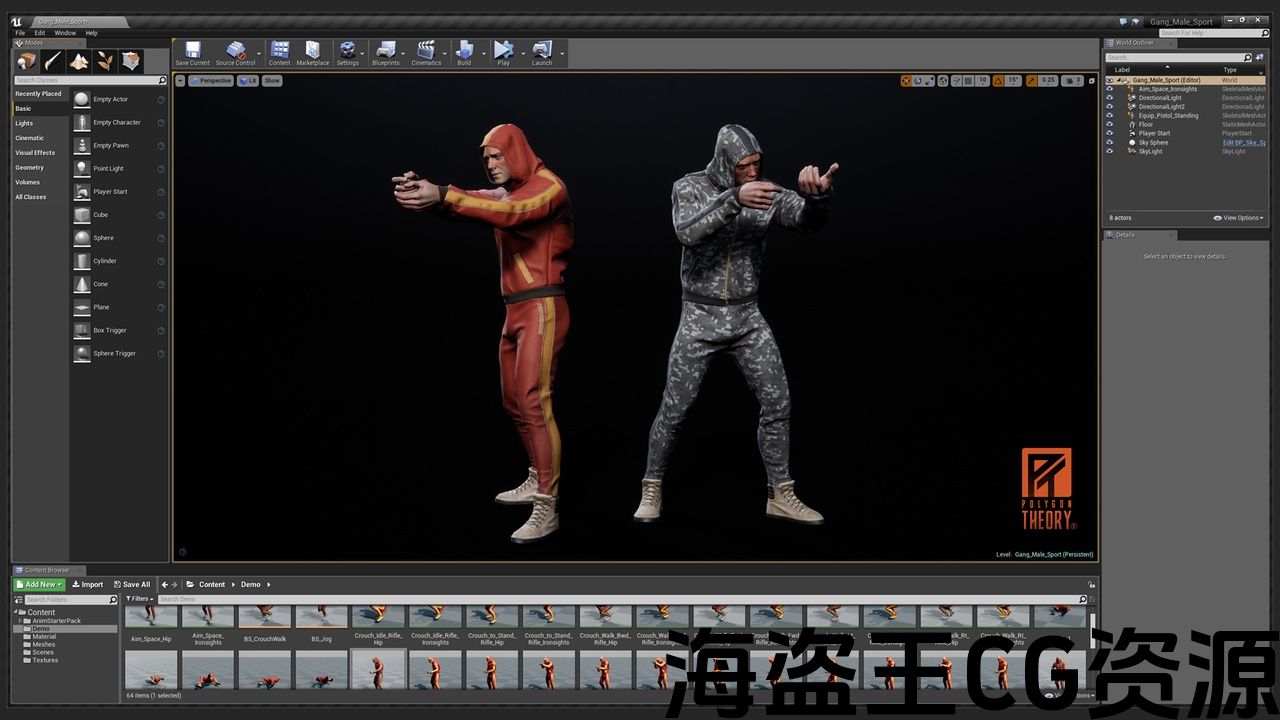Viewport: 1280px width, 720px height.
Task: Open Cinematics from the toolbar
Action: click(426, 51)
